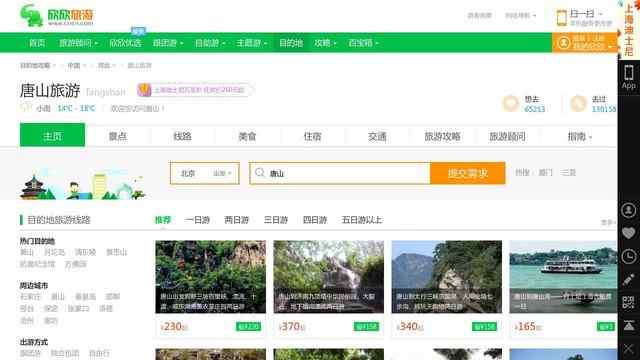Filter routes by 三日游

click(276, 220)
